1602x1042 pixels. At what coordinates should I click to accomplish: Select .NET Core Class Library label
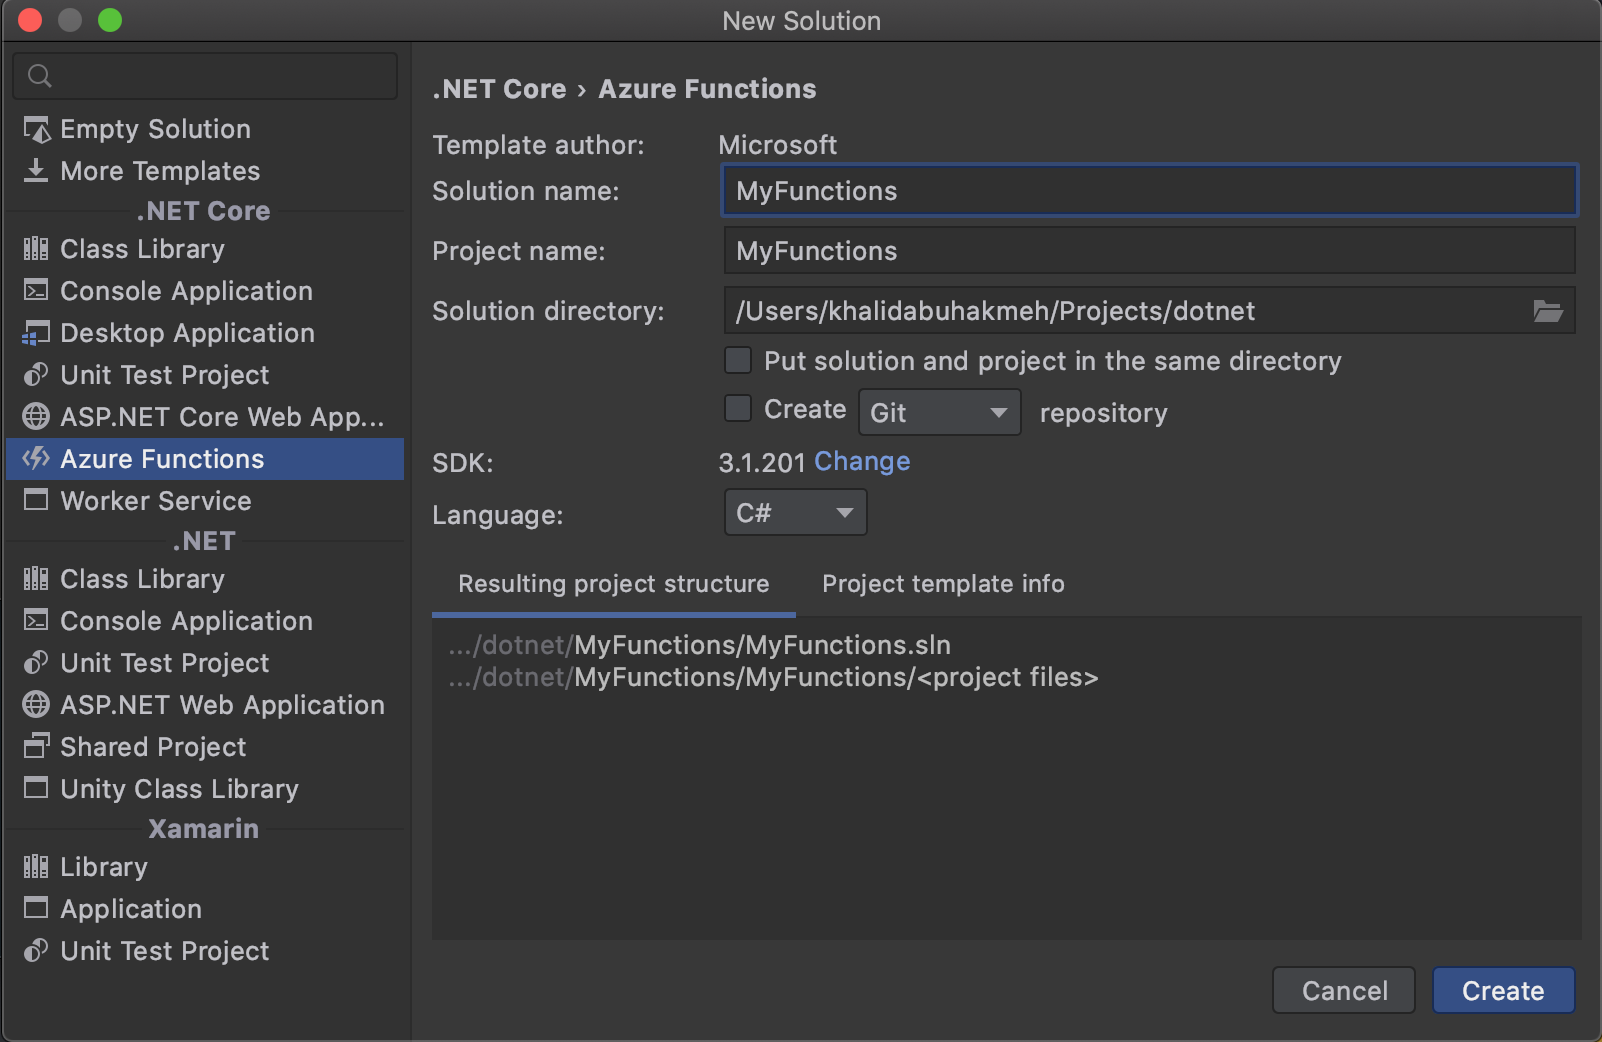[x=142, y=249]
